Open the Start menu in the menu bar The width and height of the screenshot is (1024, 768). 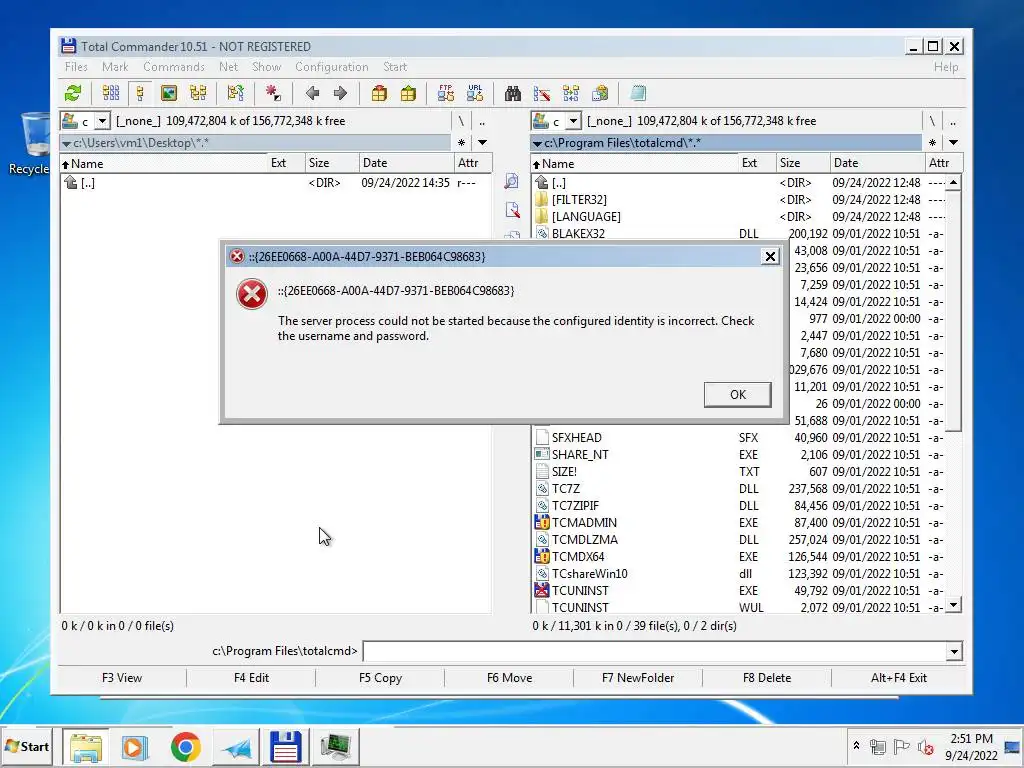pos(395,67)
